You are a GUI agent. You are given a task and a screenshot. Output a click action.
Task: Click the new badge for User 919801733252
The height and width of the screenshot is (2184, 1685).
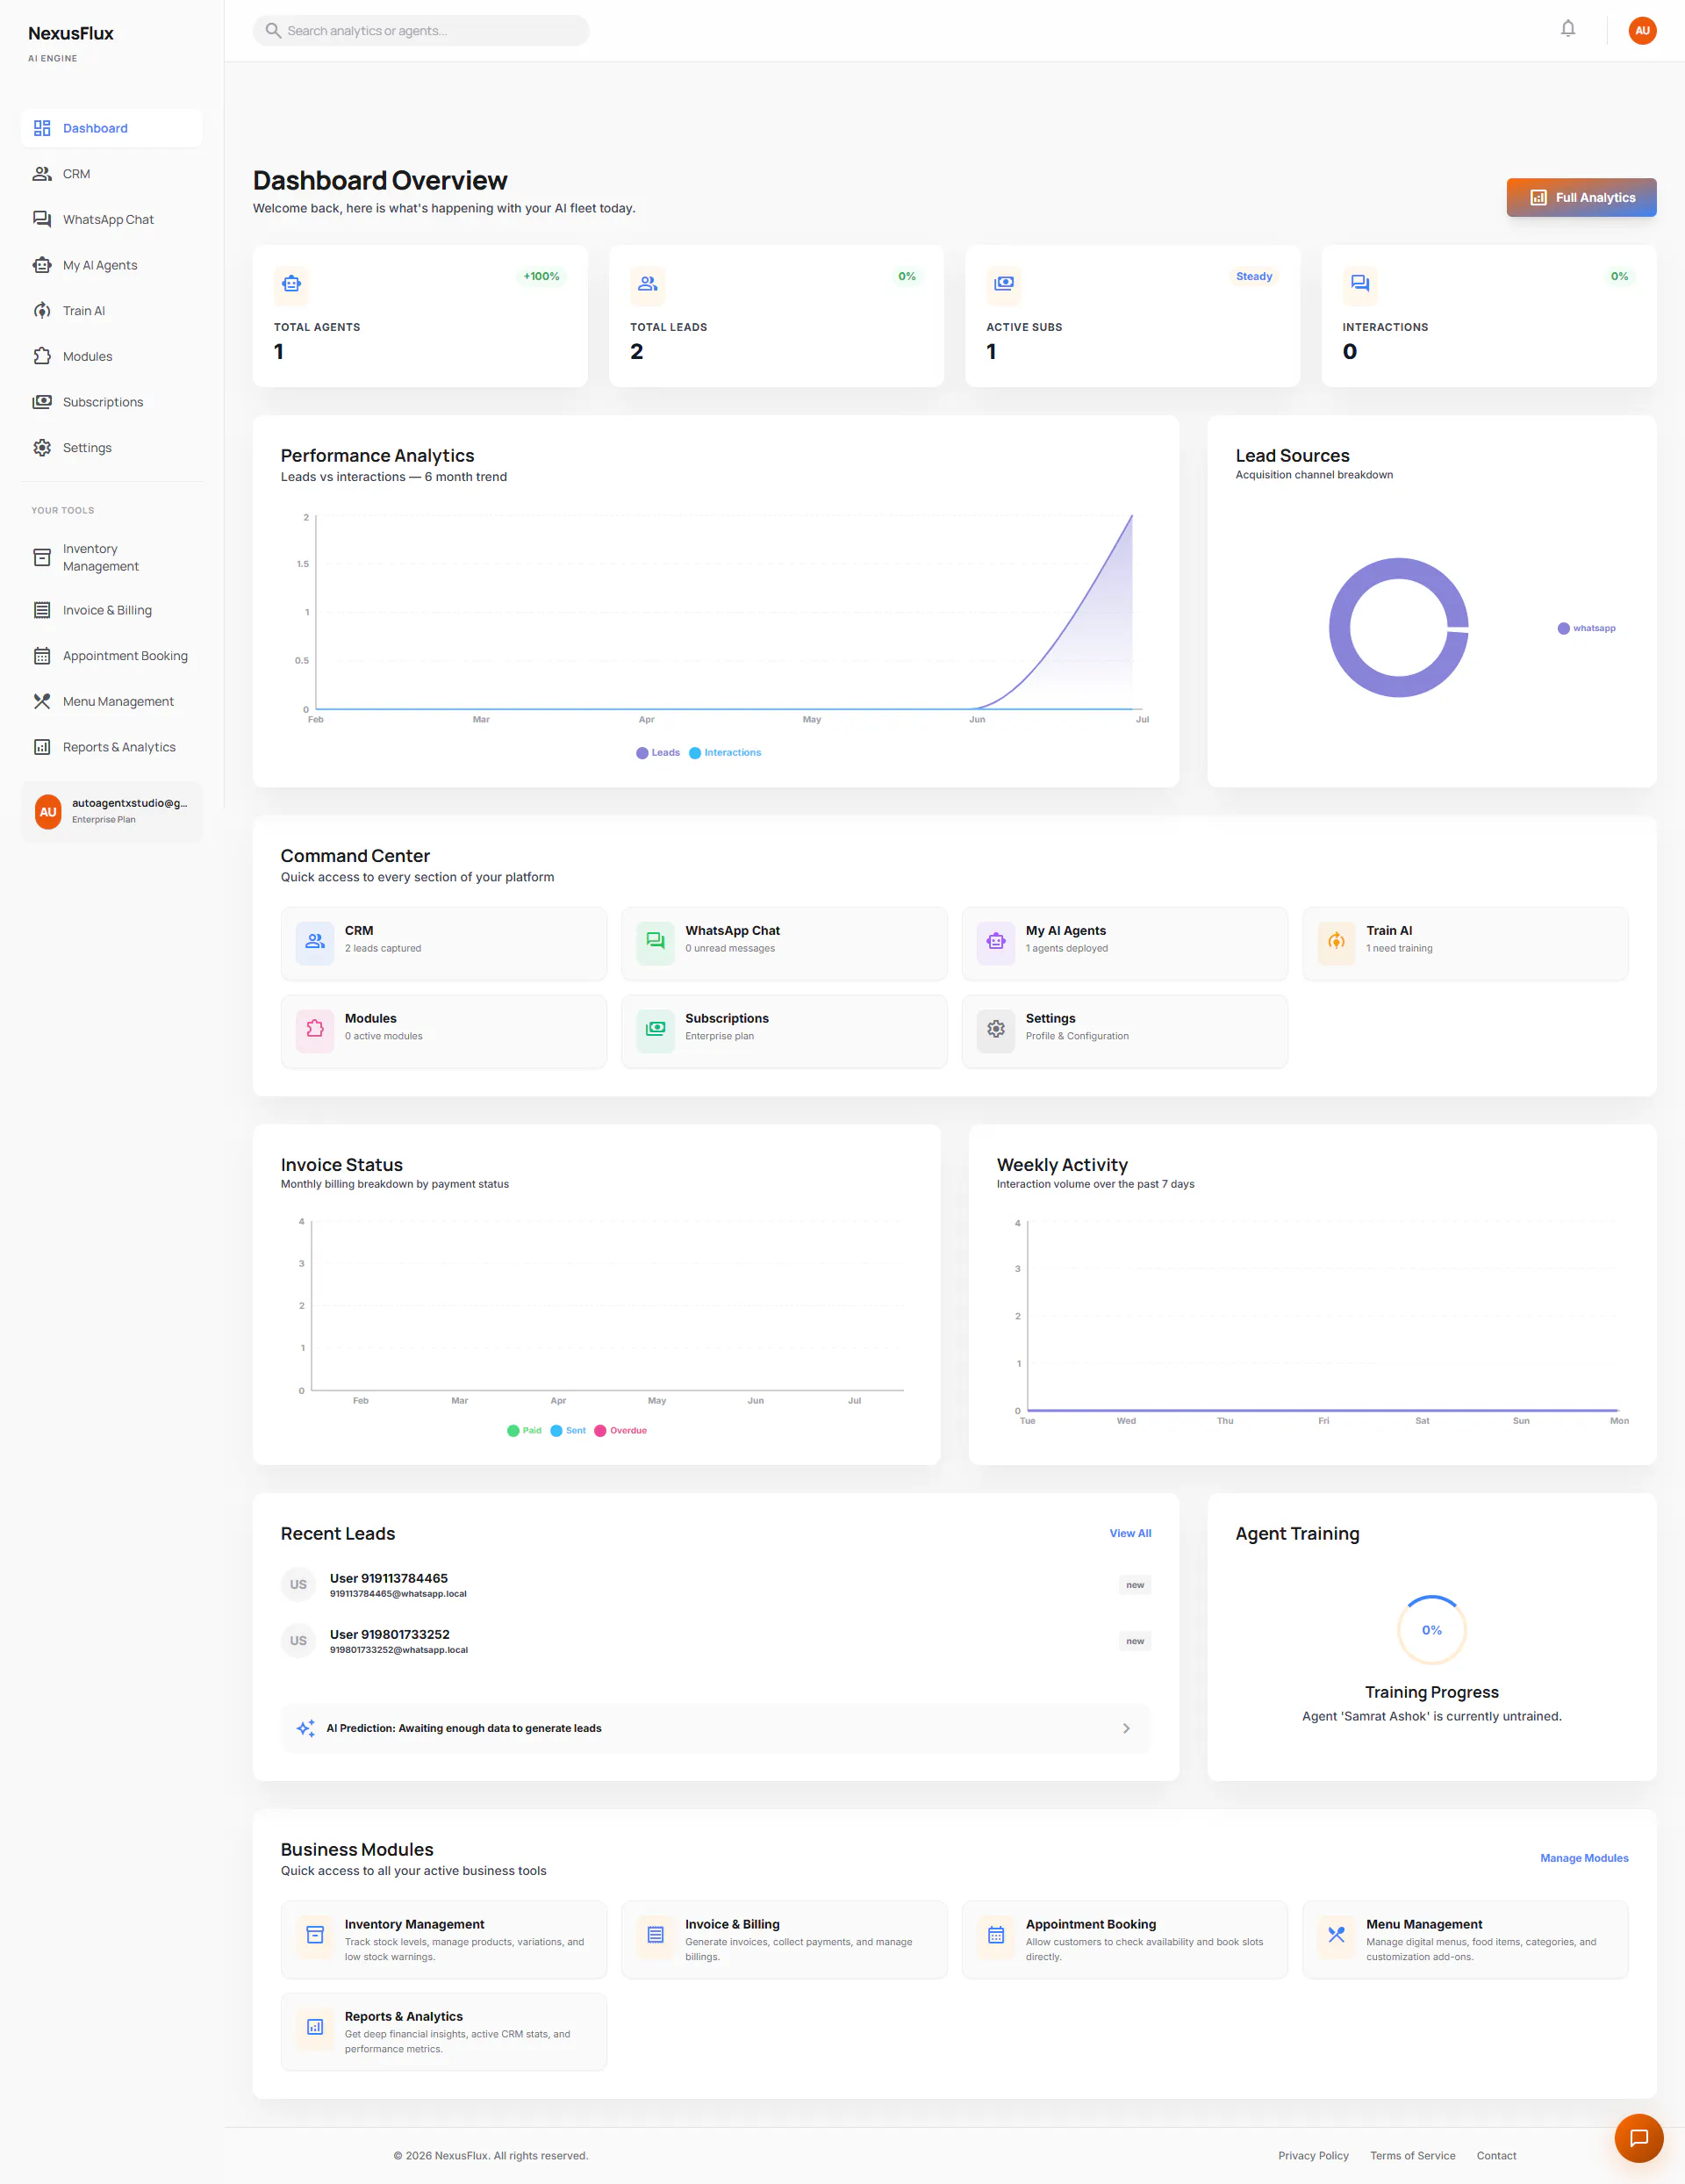tap(1135, 1641)
